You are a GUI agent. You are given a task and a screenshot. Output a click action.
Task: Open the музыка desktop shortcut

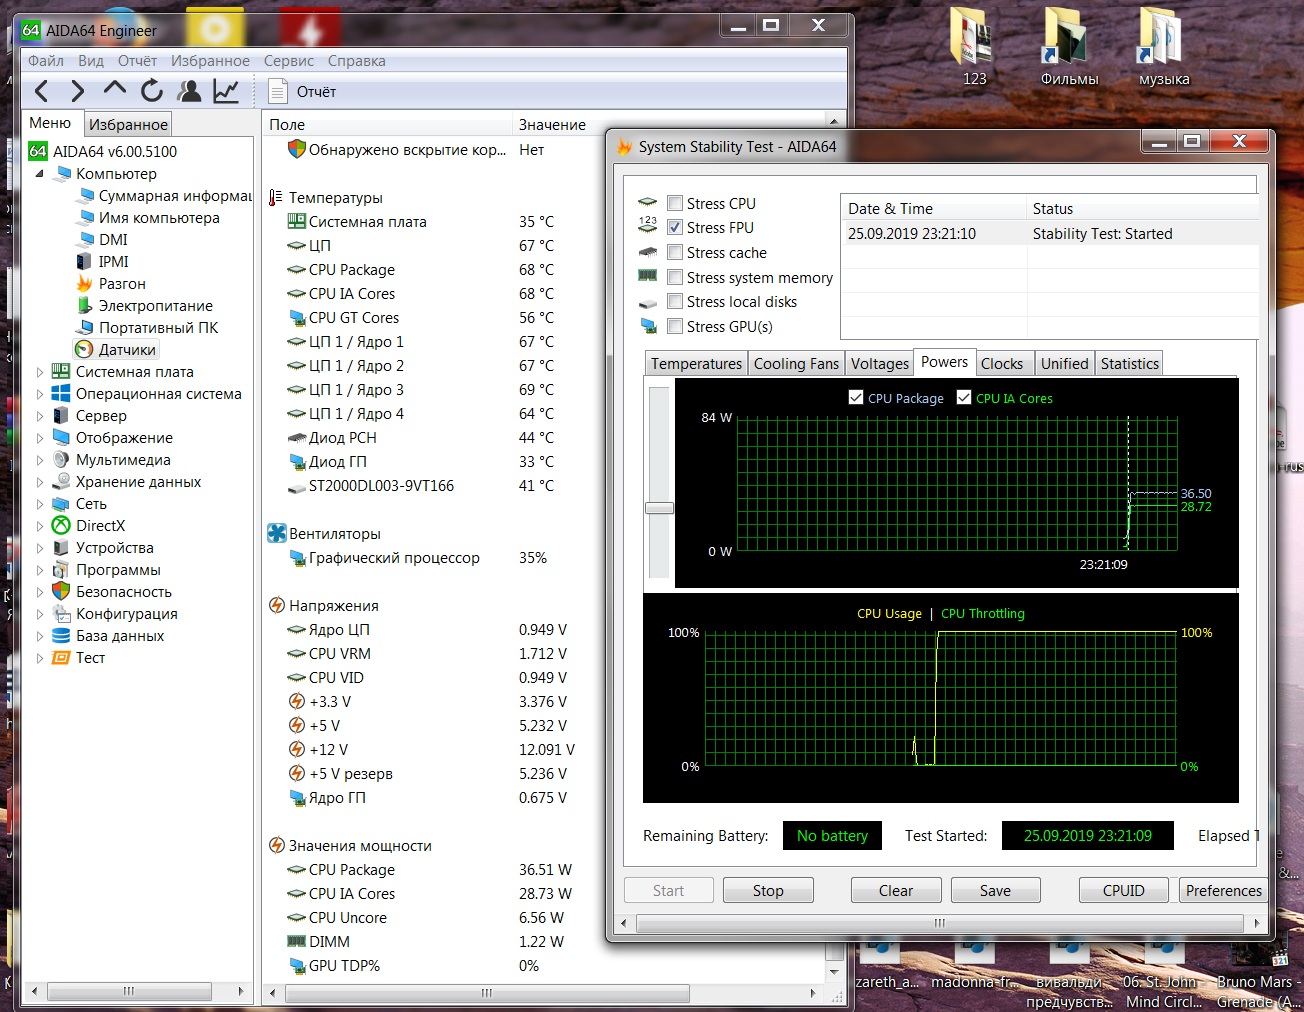[1163, 46]
